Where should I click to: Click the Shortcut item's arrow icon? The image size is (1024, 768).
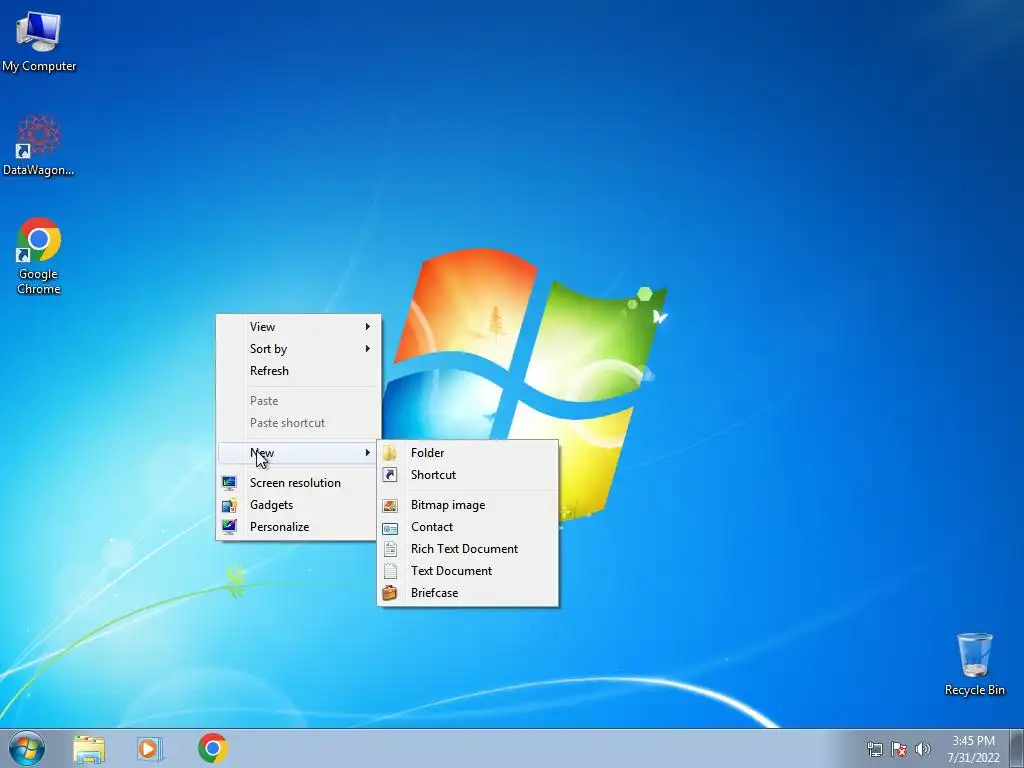point(390,475)
